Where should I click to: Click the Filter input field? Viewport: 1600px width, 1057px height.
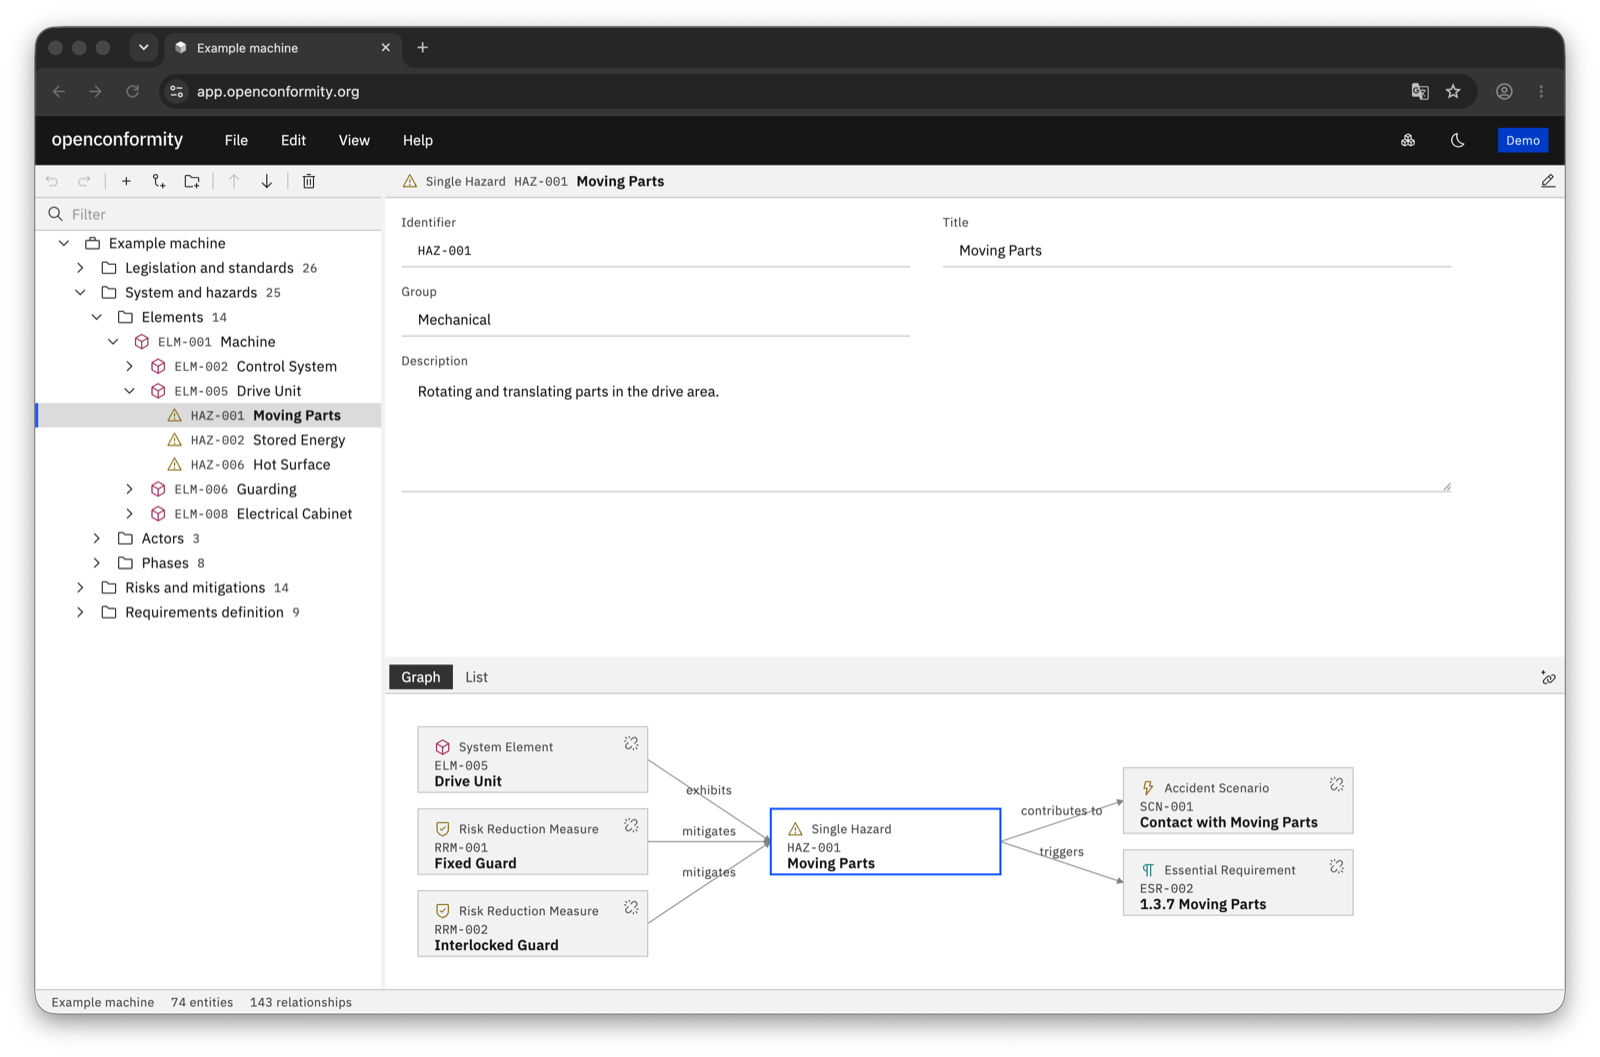210,214
